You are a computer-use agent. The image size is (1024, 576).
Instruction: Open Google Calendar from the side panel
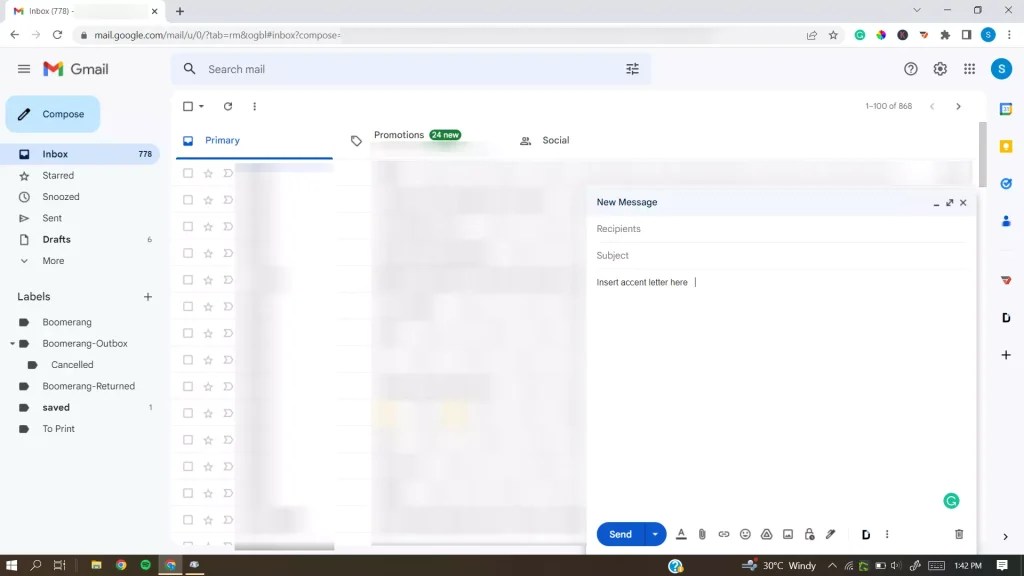[x=1006, y=108]
